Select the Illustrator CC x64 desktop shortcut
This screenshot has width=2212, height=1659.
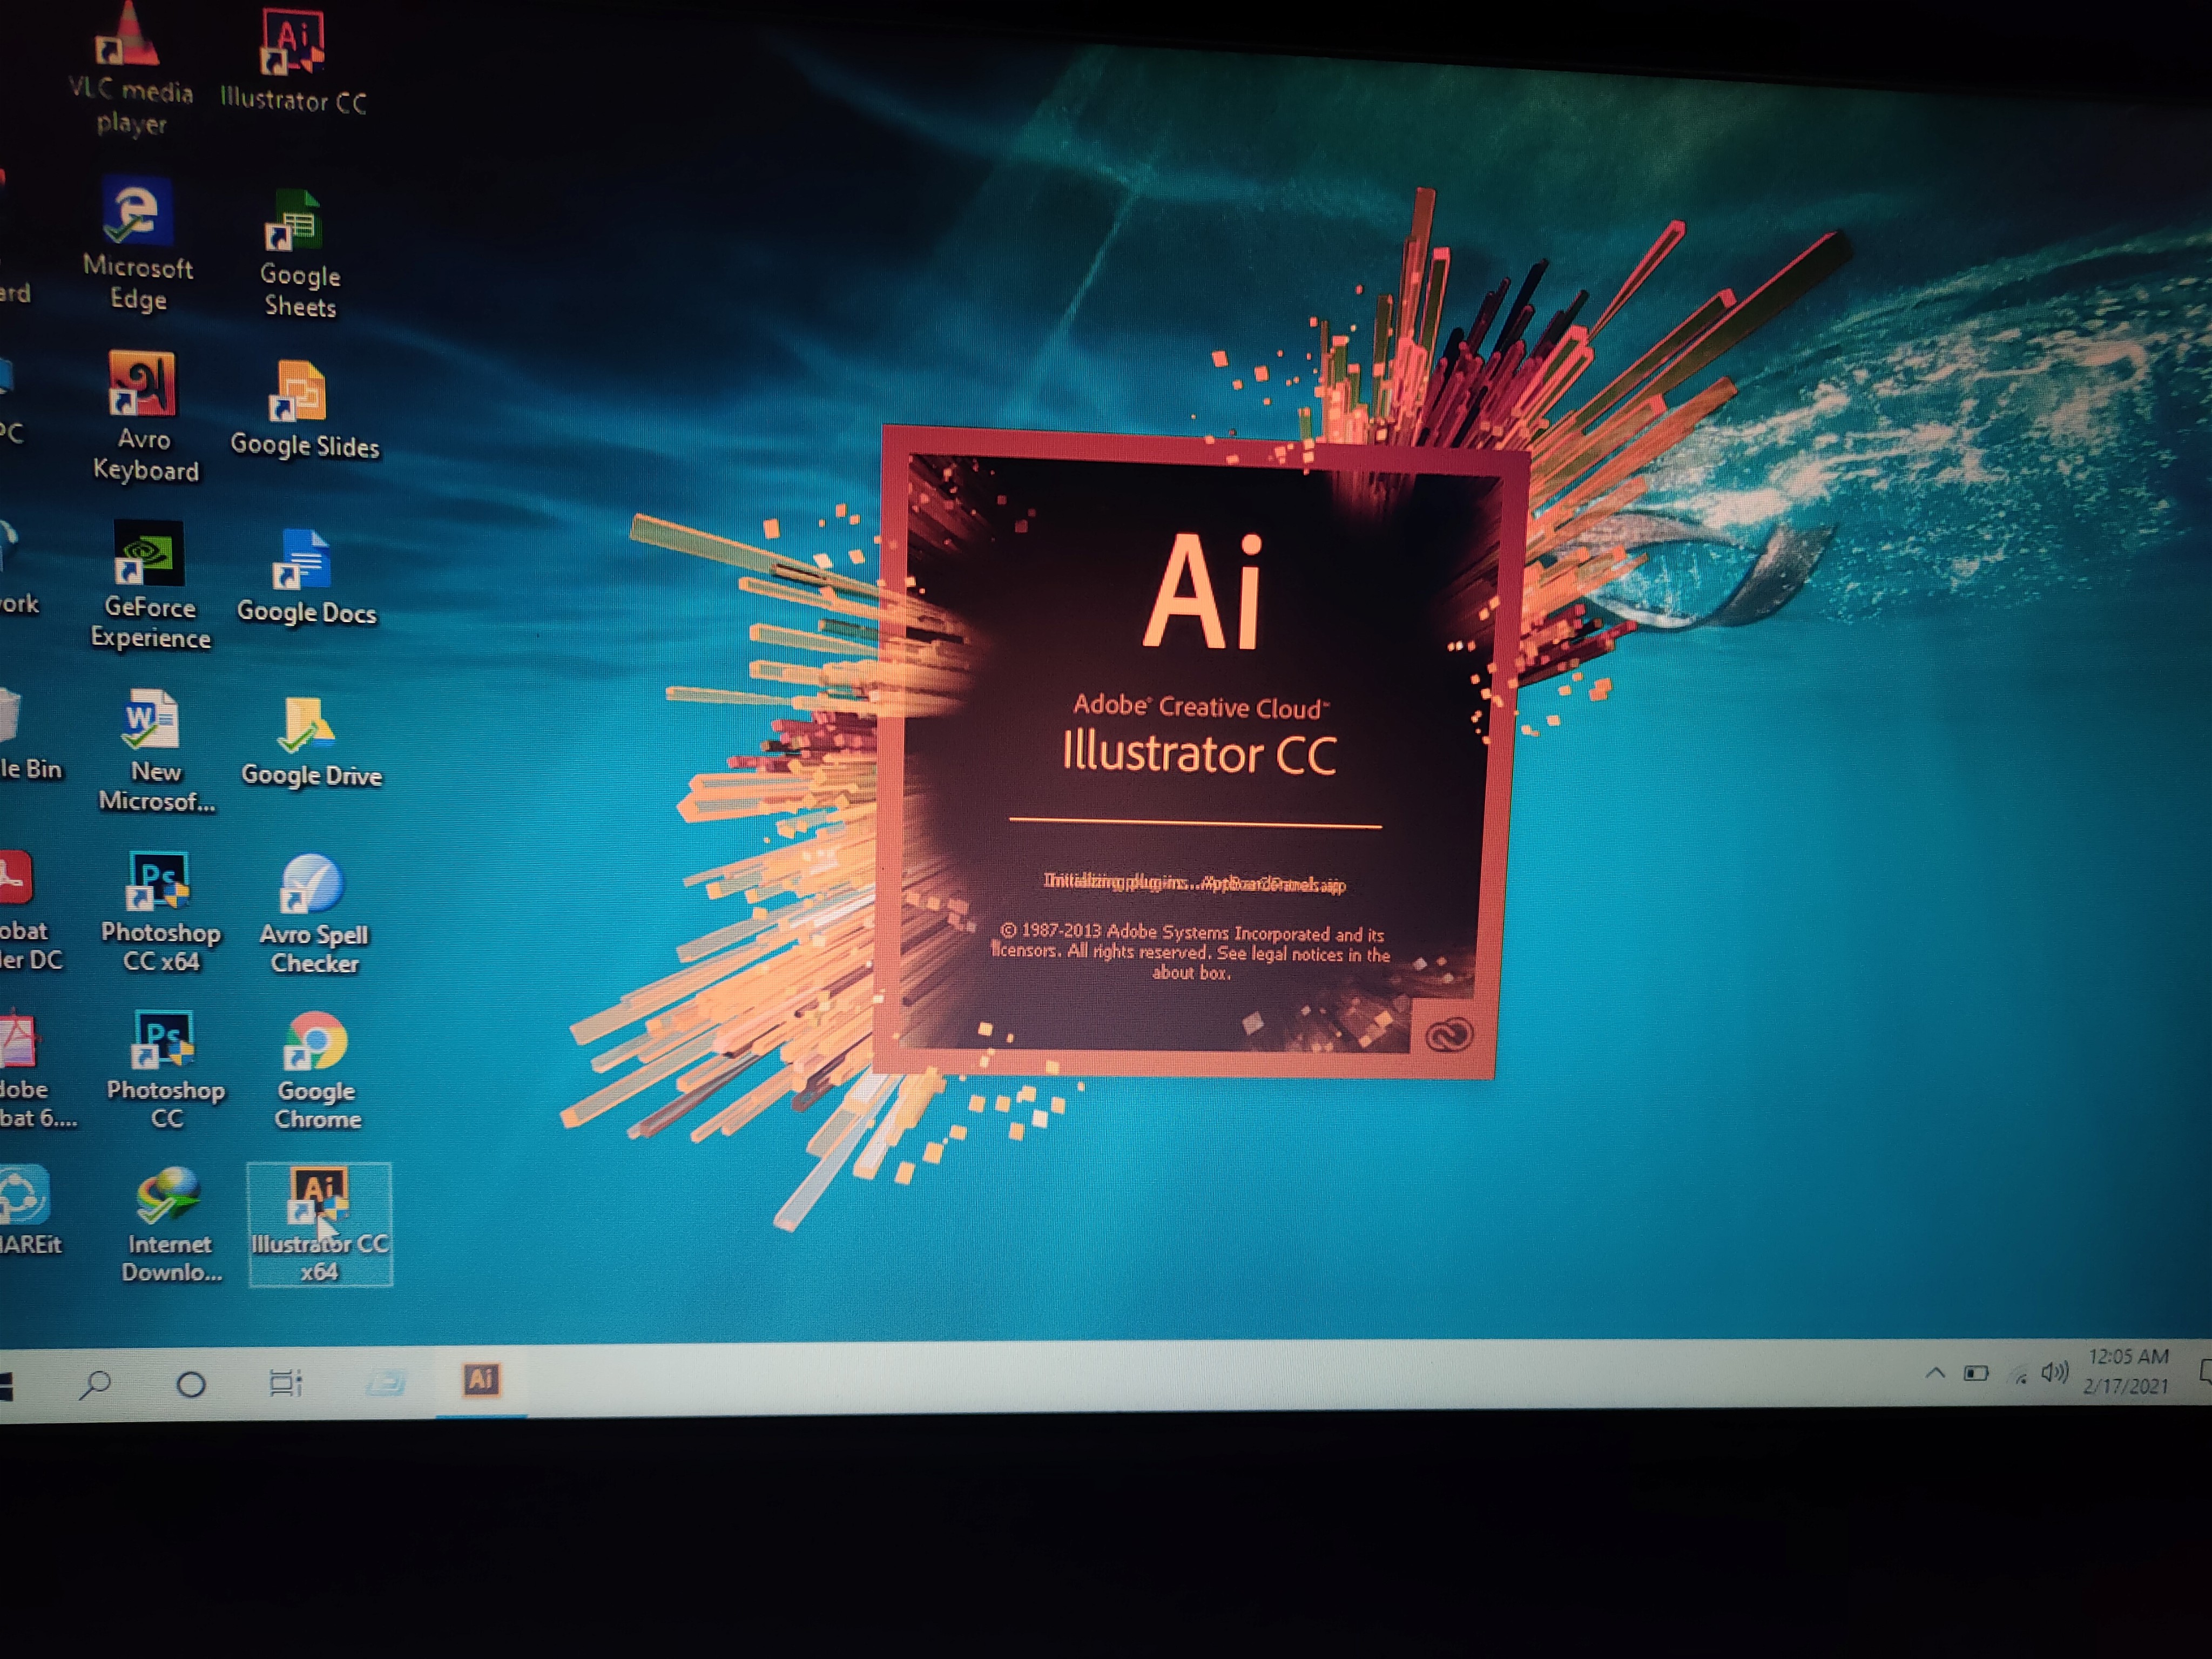tap(320, 1225)
